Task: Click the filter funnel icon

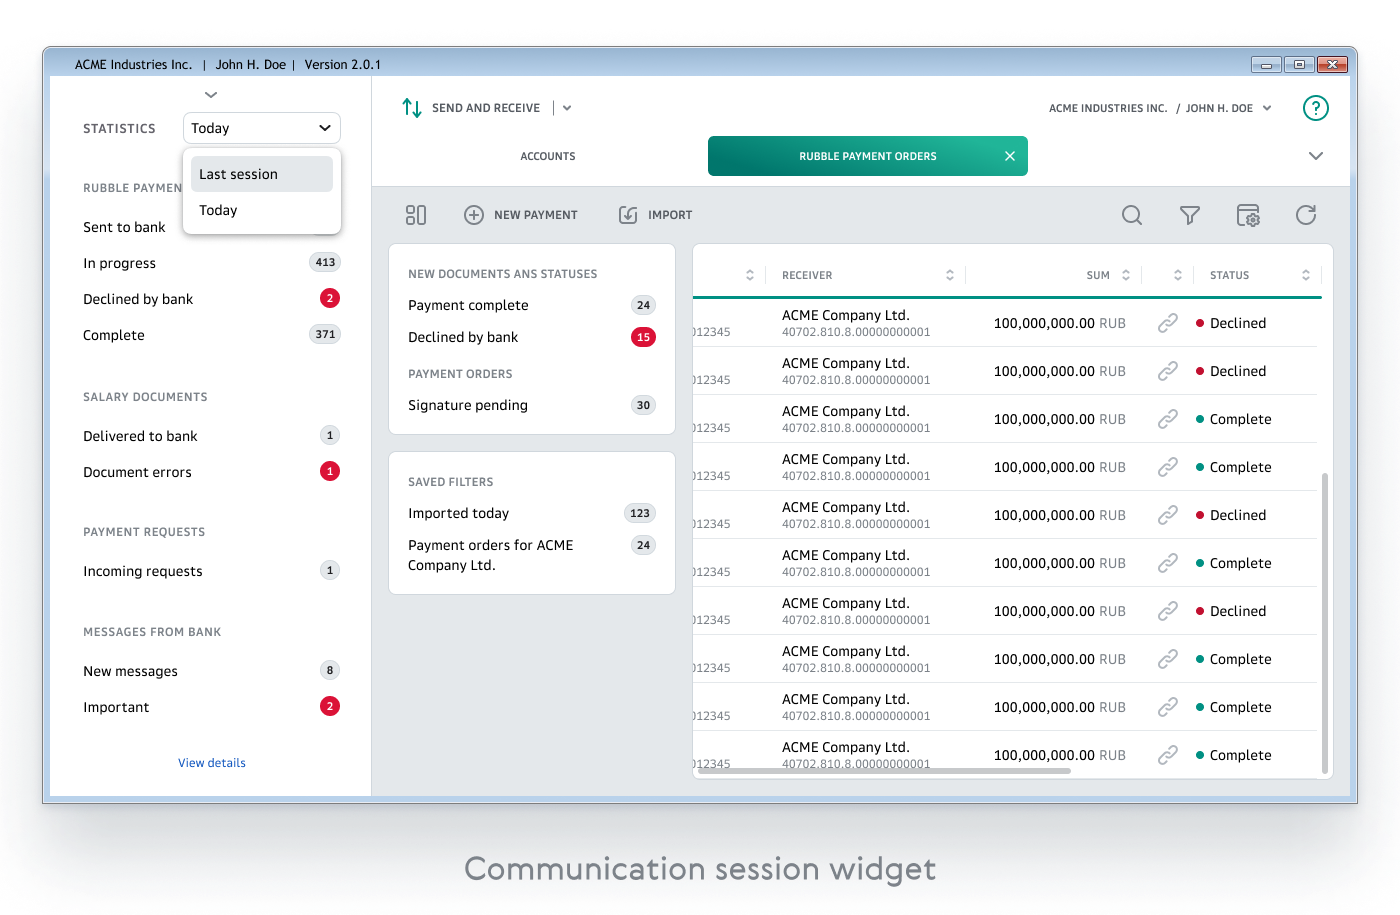Action: (1189, 215)
